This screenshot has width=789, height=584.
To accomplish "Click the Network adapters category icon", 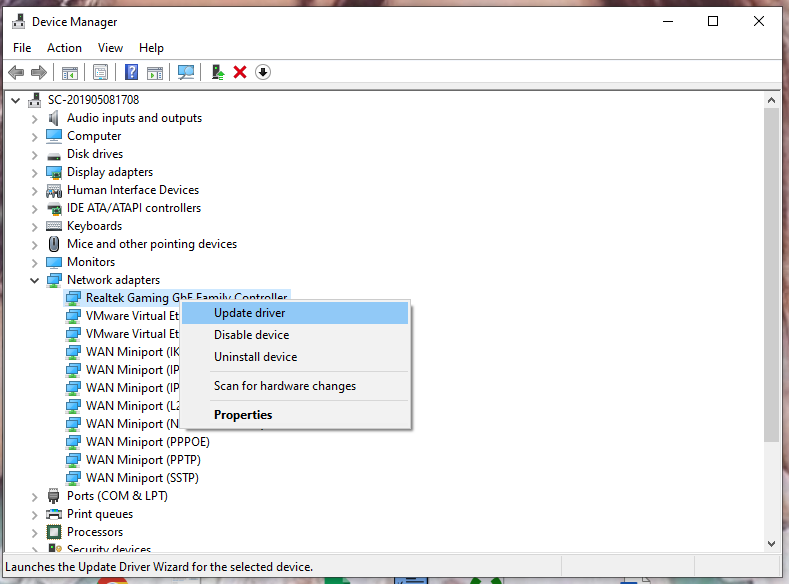I will click(54, 280).
